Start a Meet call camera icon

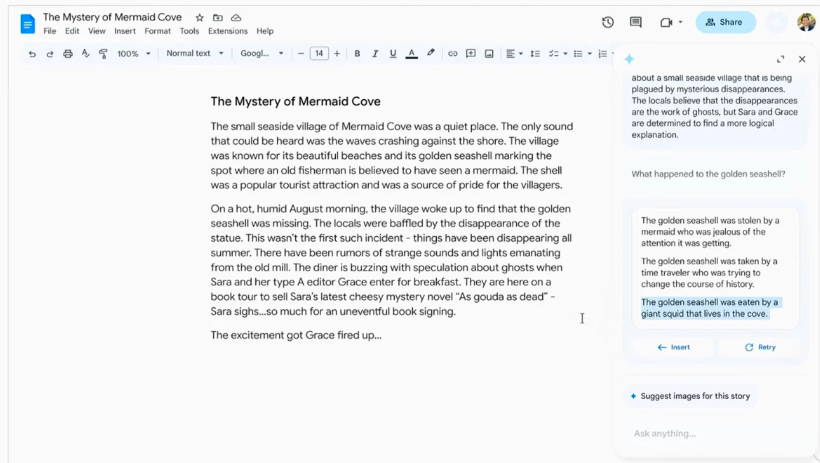[666, 22]
